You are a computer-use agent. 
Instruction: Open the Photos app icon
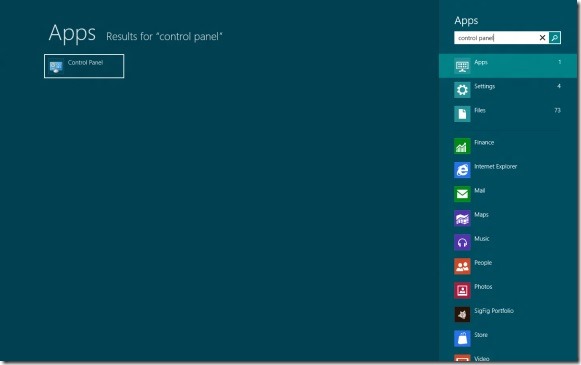click(462, 291)
